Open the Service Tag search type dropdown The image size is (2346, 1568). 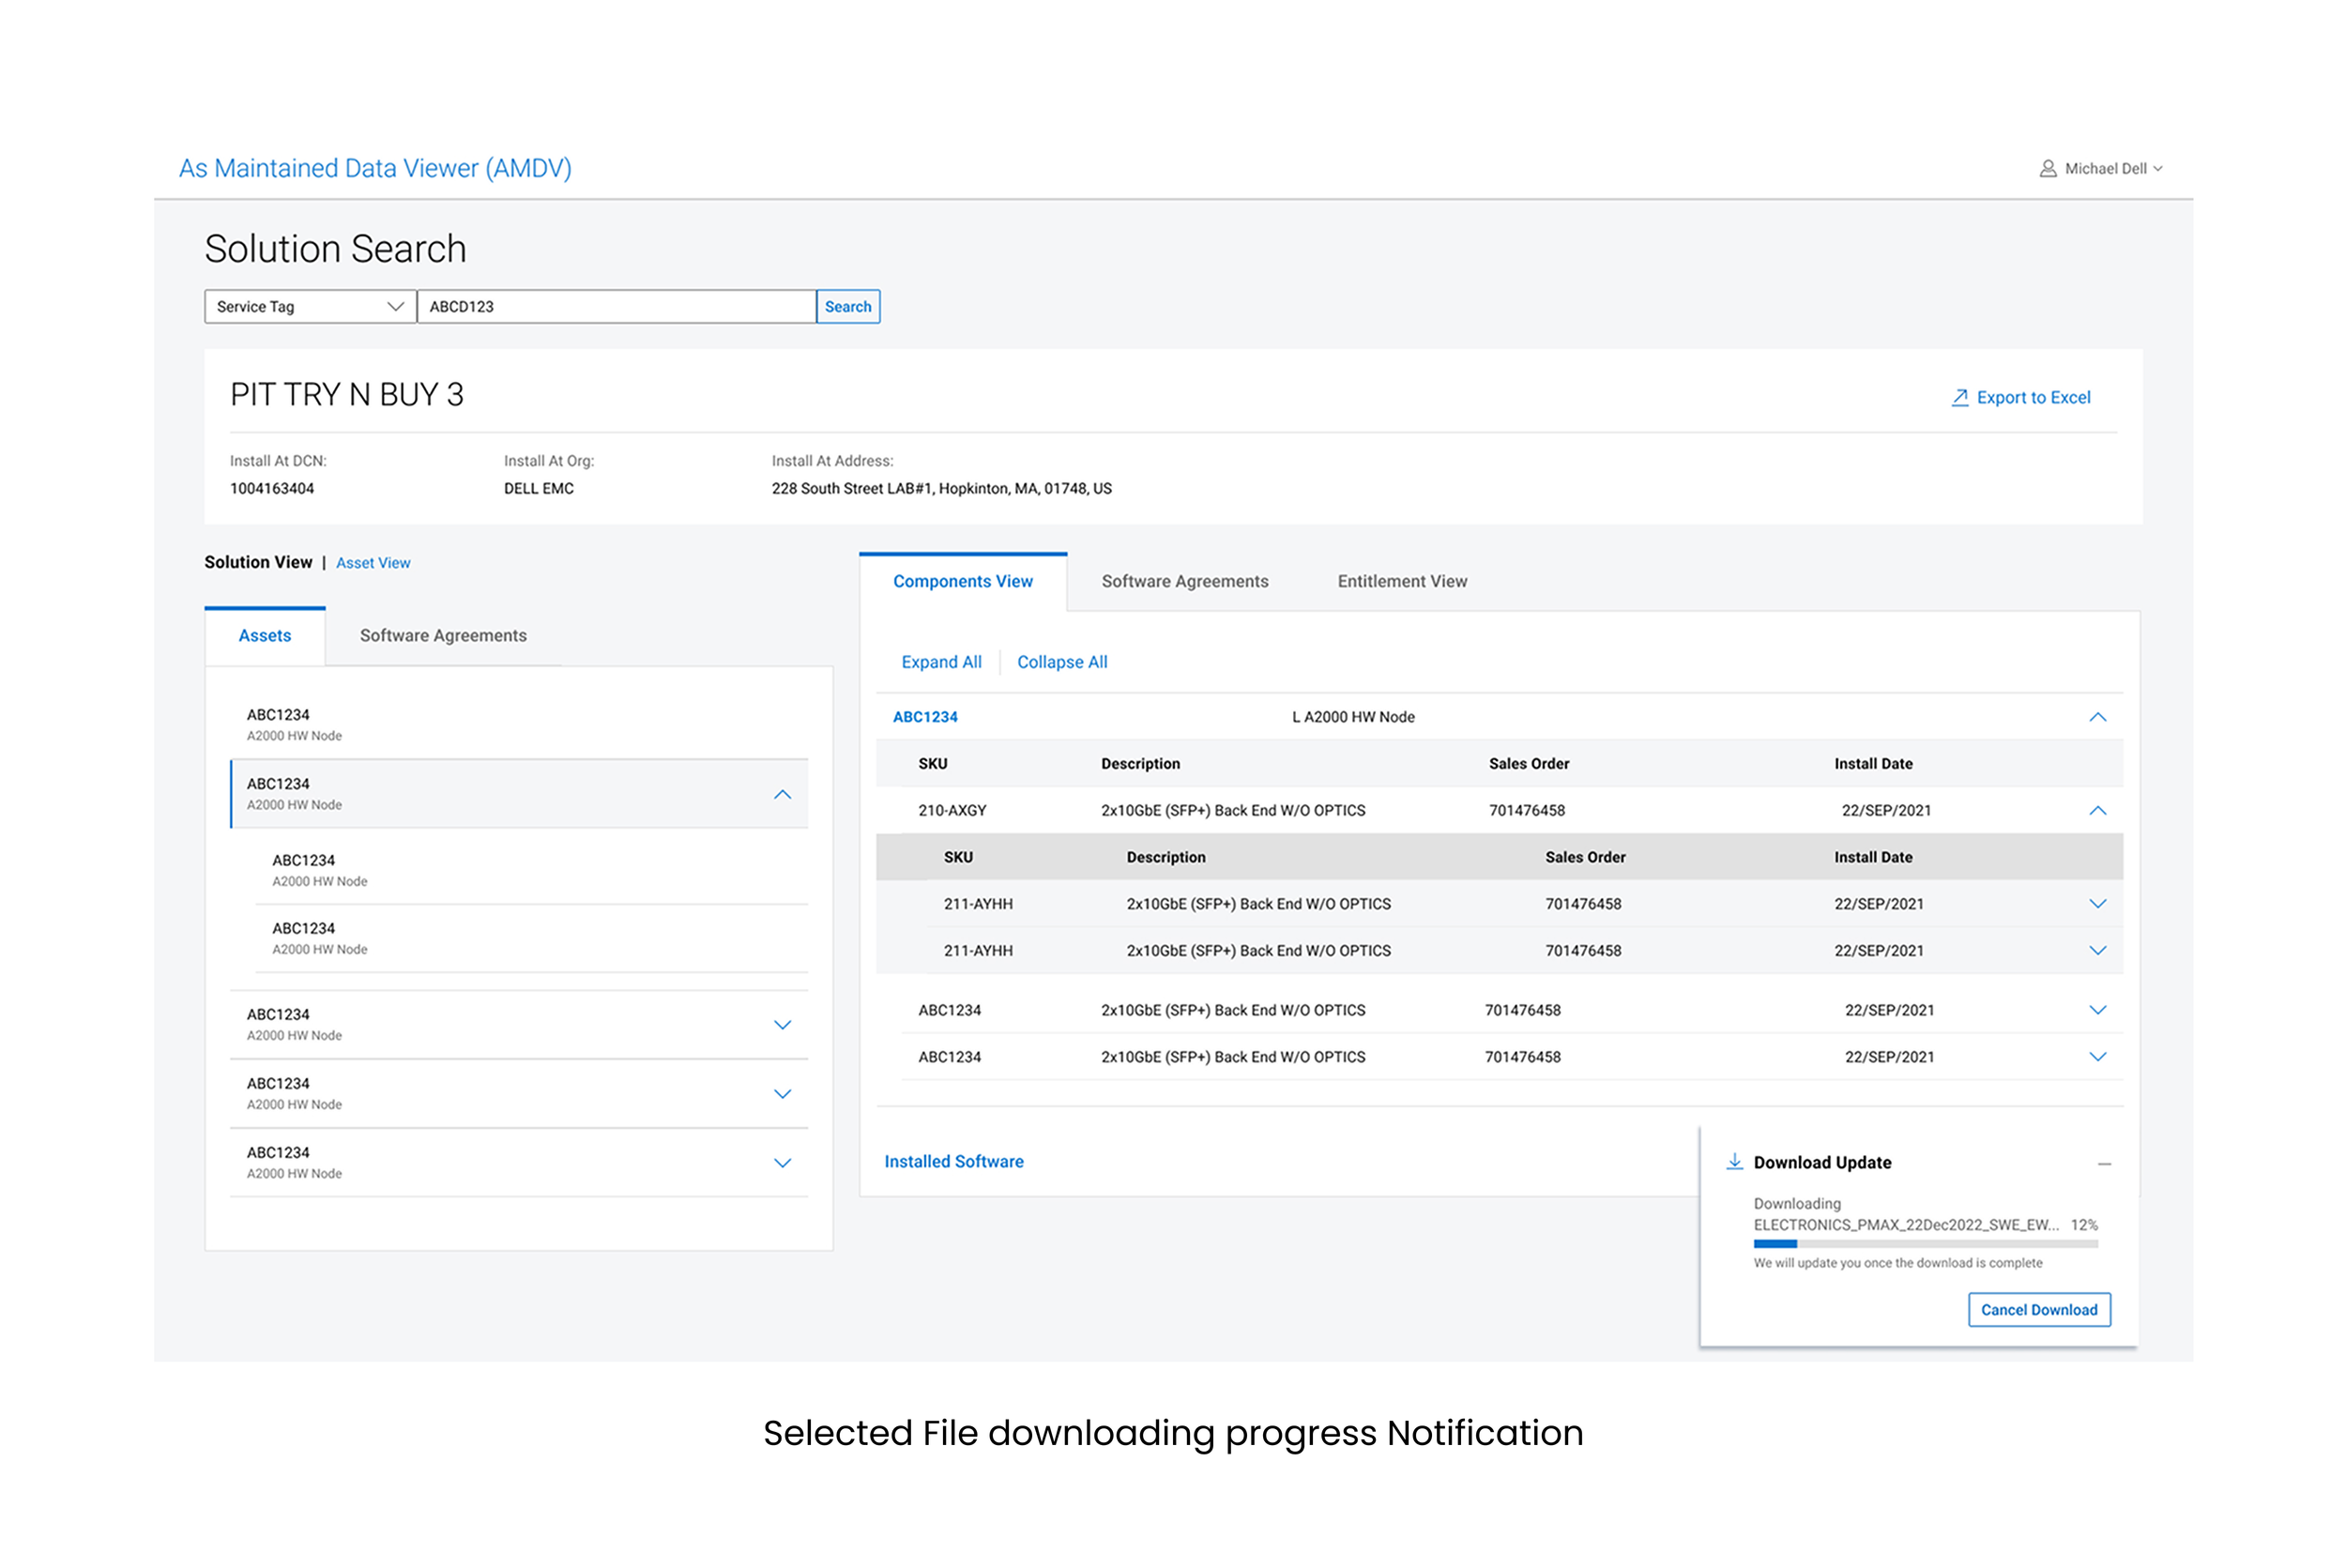tap(310, 307)
